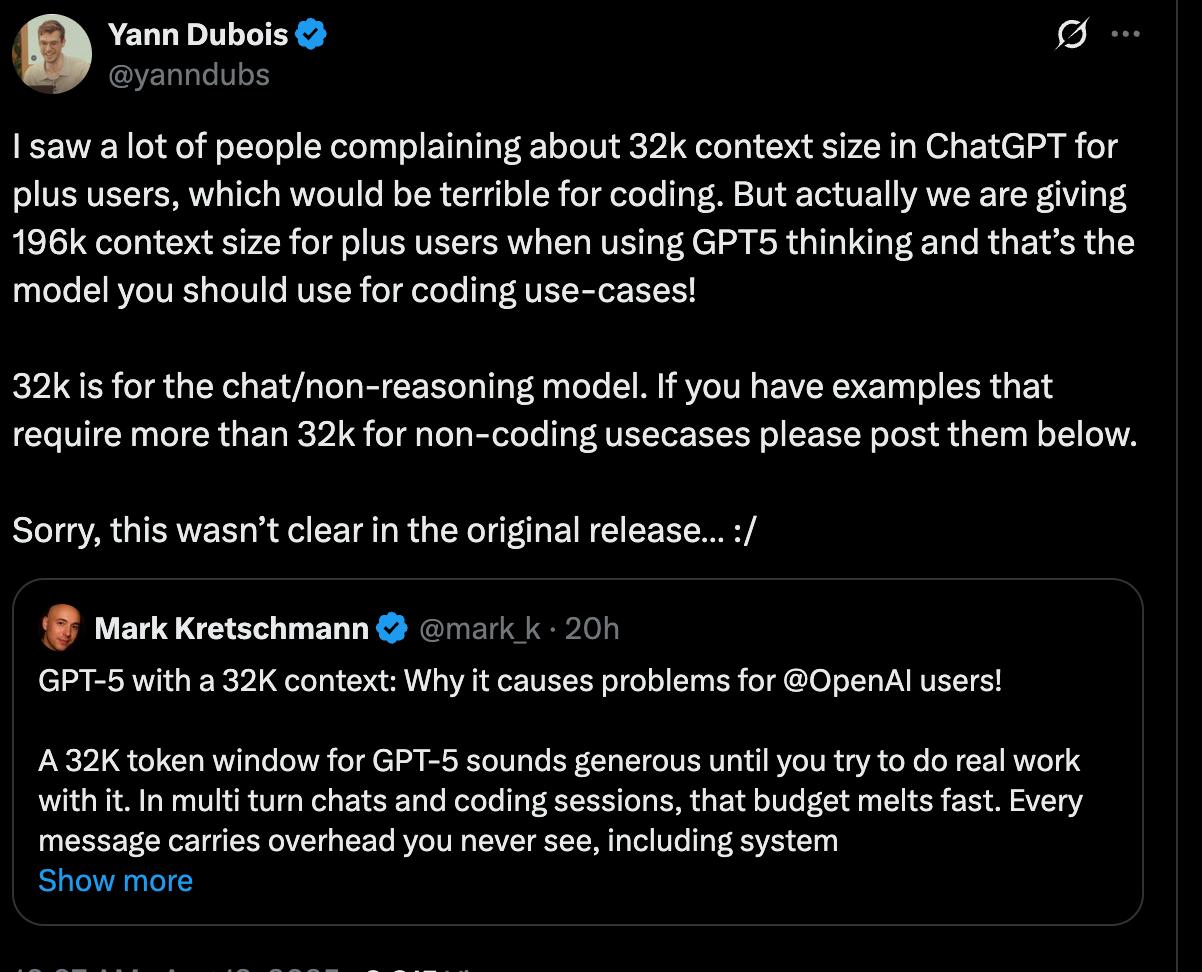Click the Mark Kretschmann display name
This screenshot has height=972, width=1202.
tap(231, 628)
